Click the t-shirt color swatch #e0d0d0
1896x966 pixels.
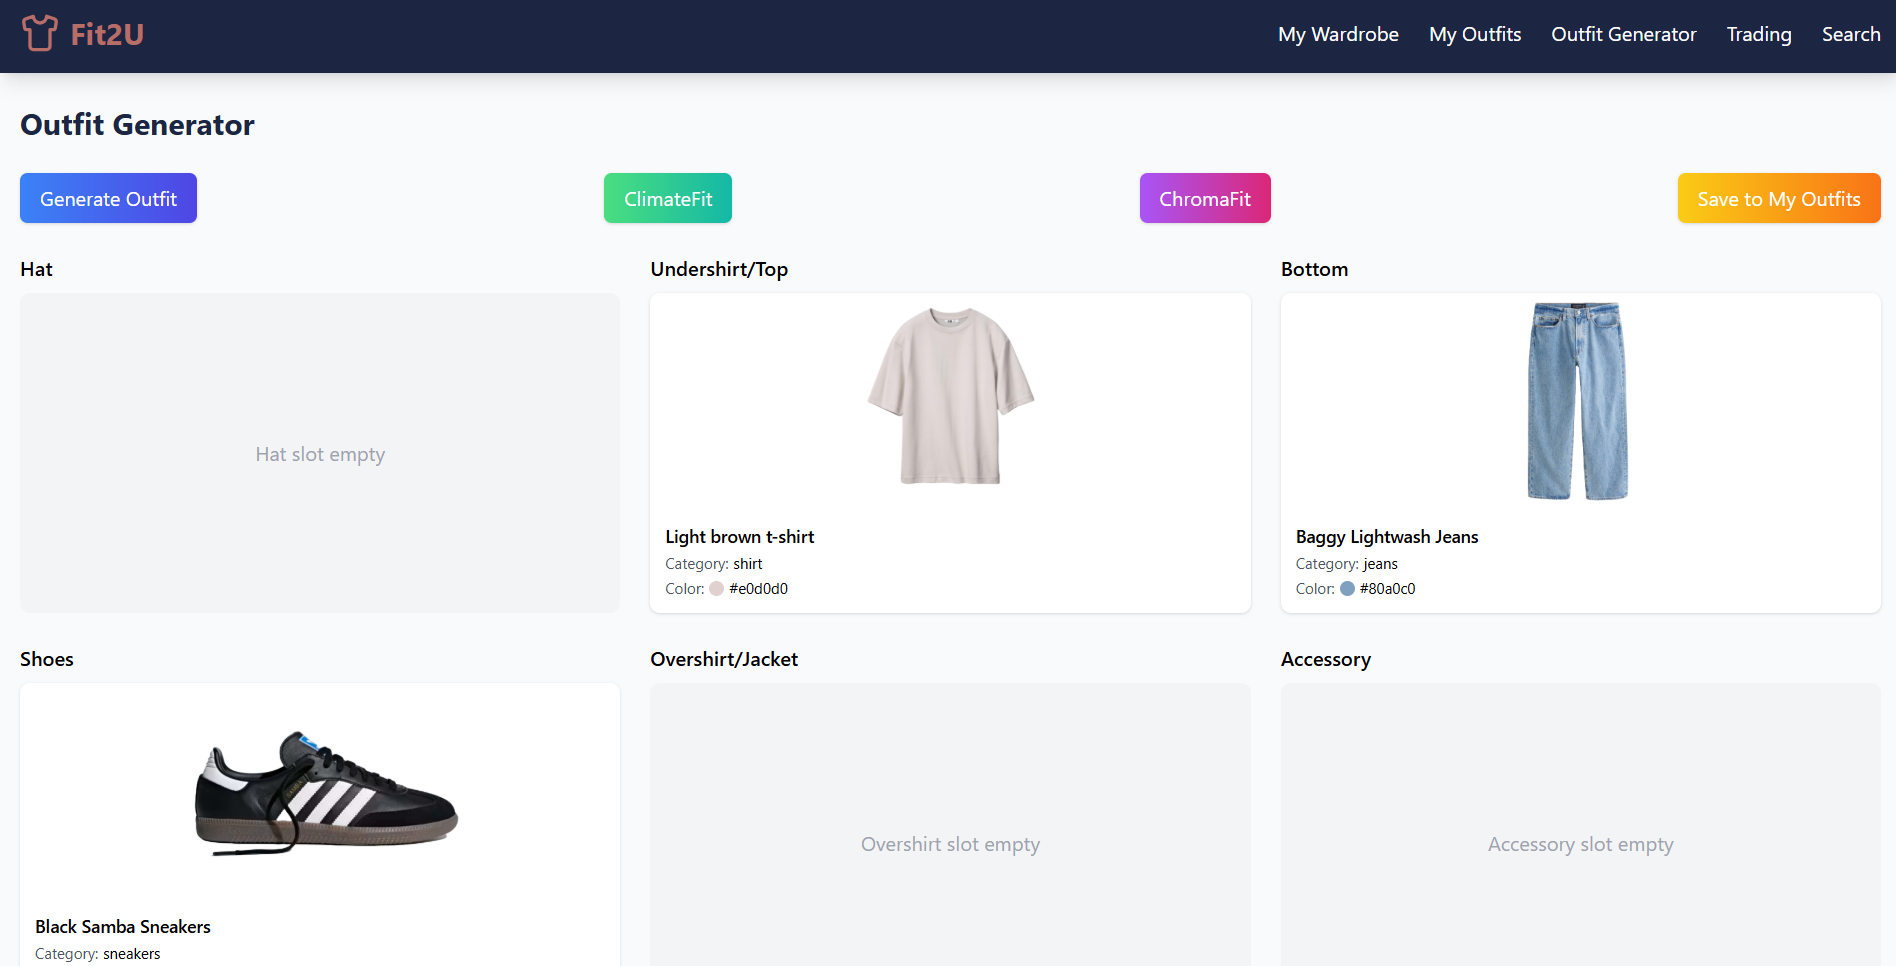(x=716, y=589)
